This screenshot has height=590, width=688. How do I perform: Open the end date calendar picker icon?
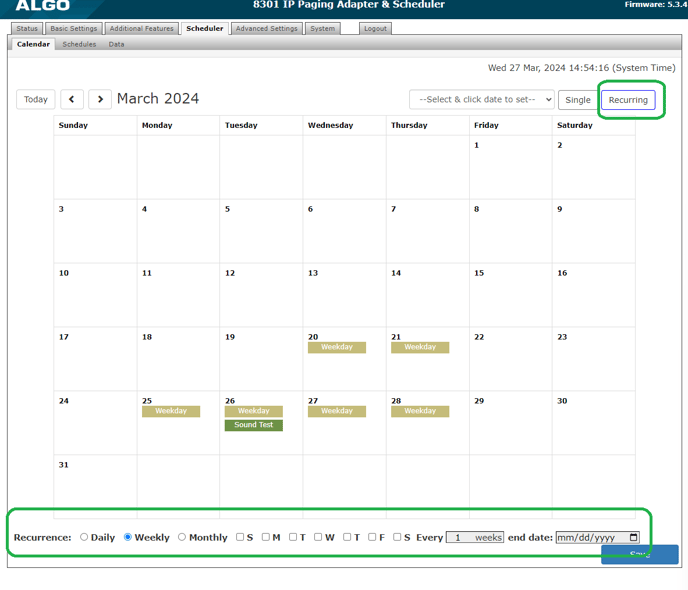(633, 537)
